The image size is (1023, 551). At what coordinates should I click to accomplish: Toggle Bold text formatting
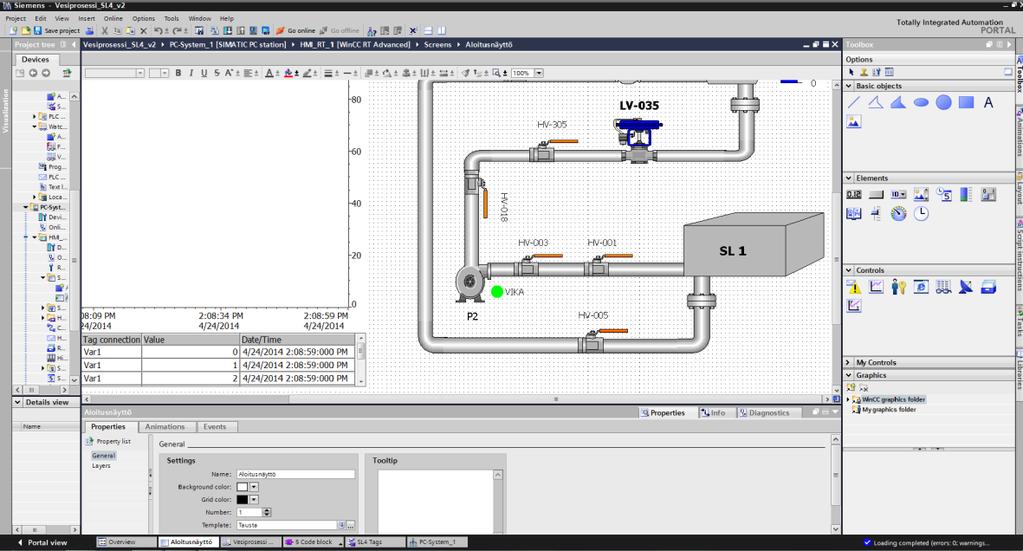(x=177, y=73)
